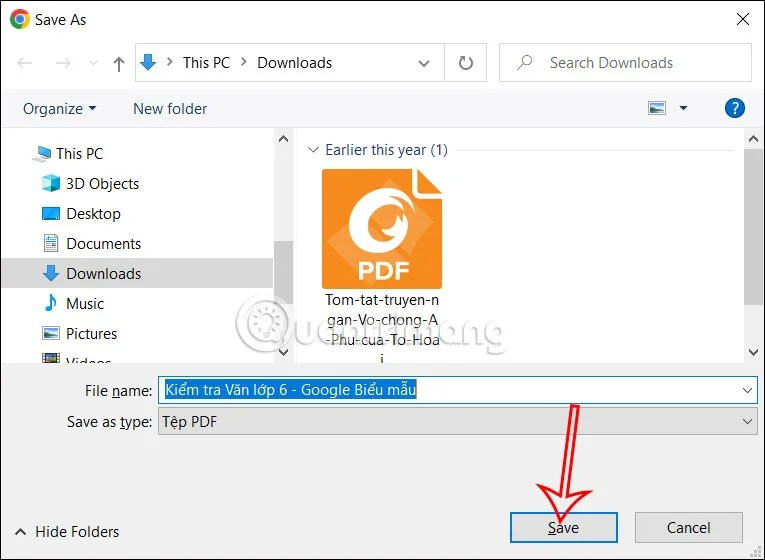The height and width of the screenshot is (560, 765).
Task: Refresh the Downloads folder view
Action: [465, 63]
